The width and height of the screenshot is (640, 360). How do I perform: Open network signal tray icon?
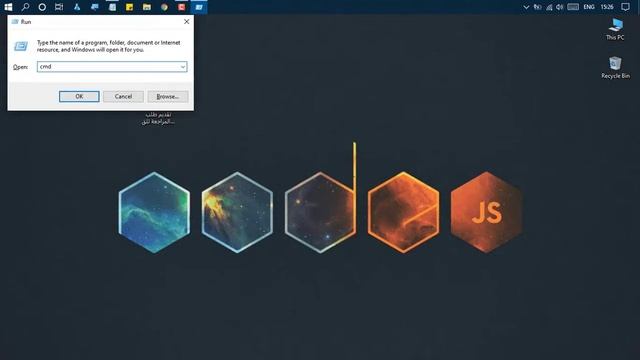(549, 7)
